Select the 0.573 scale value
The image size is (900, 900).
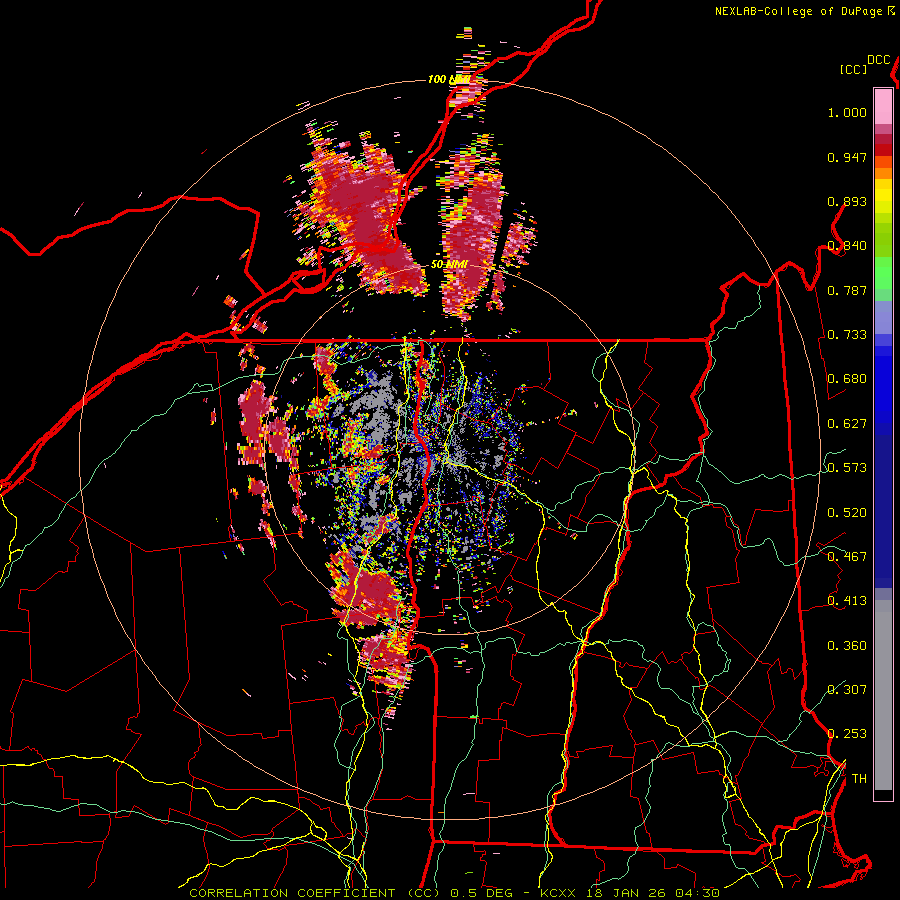tap(847, 468)
